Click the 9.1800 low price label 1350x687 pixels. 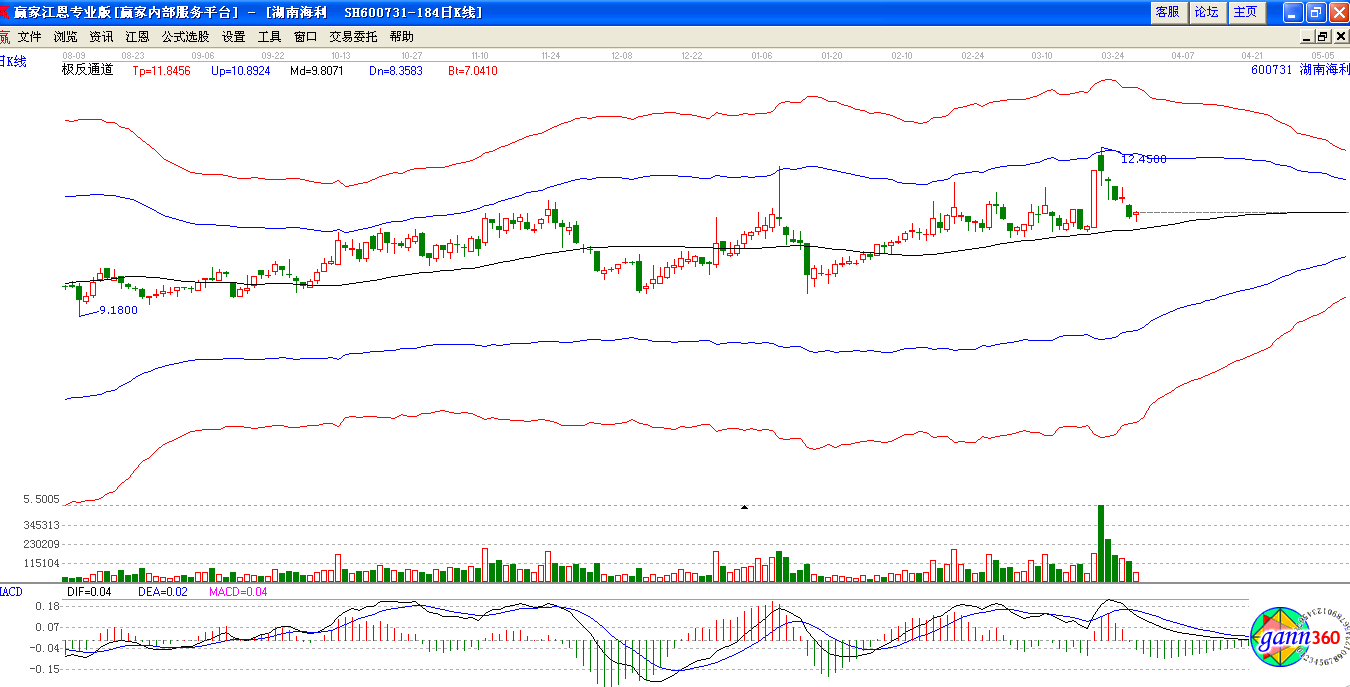point(119,310)
